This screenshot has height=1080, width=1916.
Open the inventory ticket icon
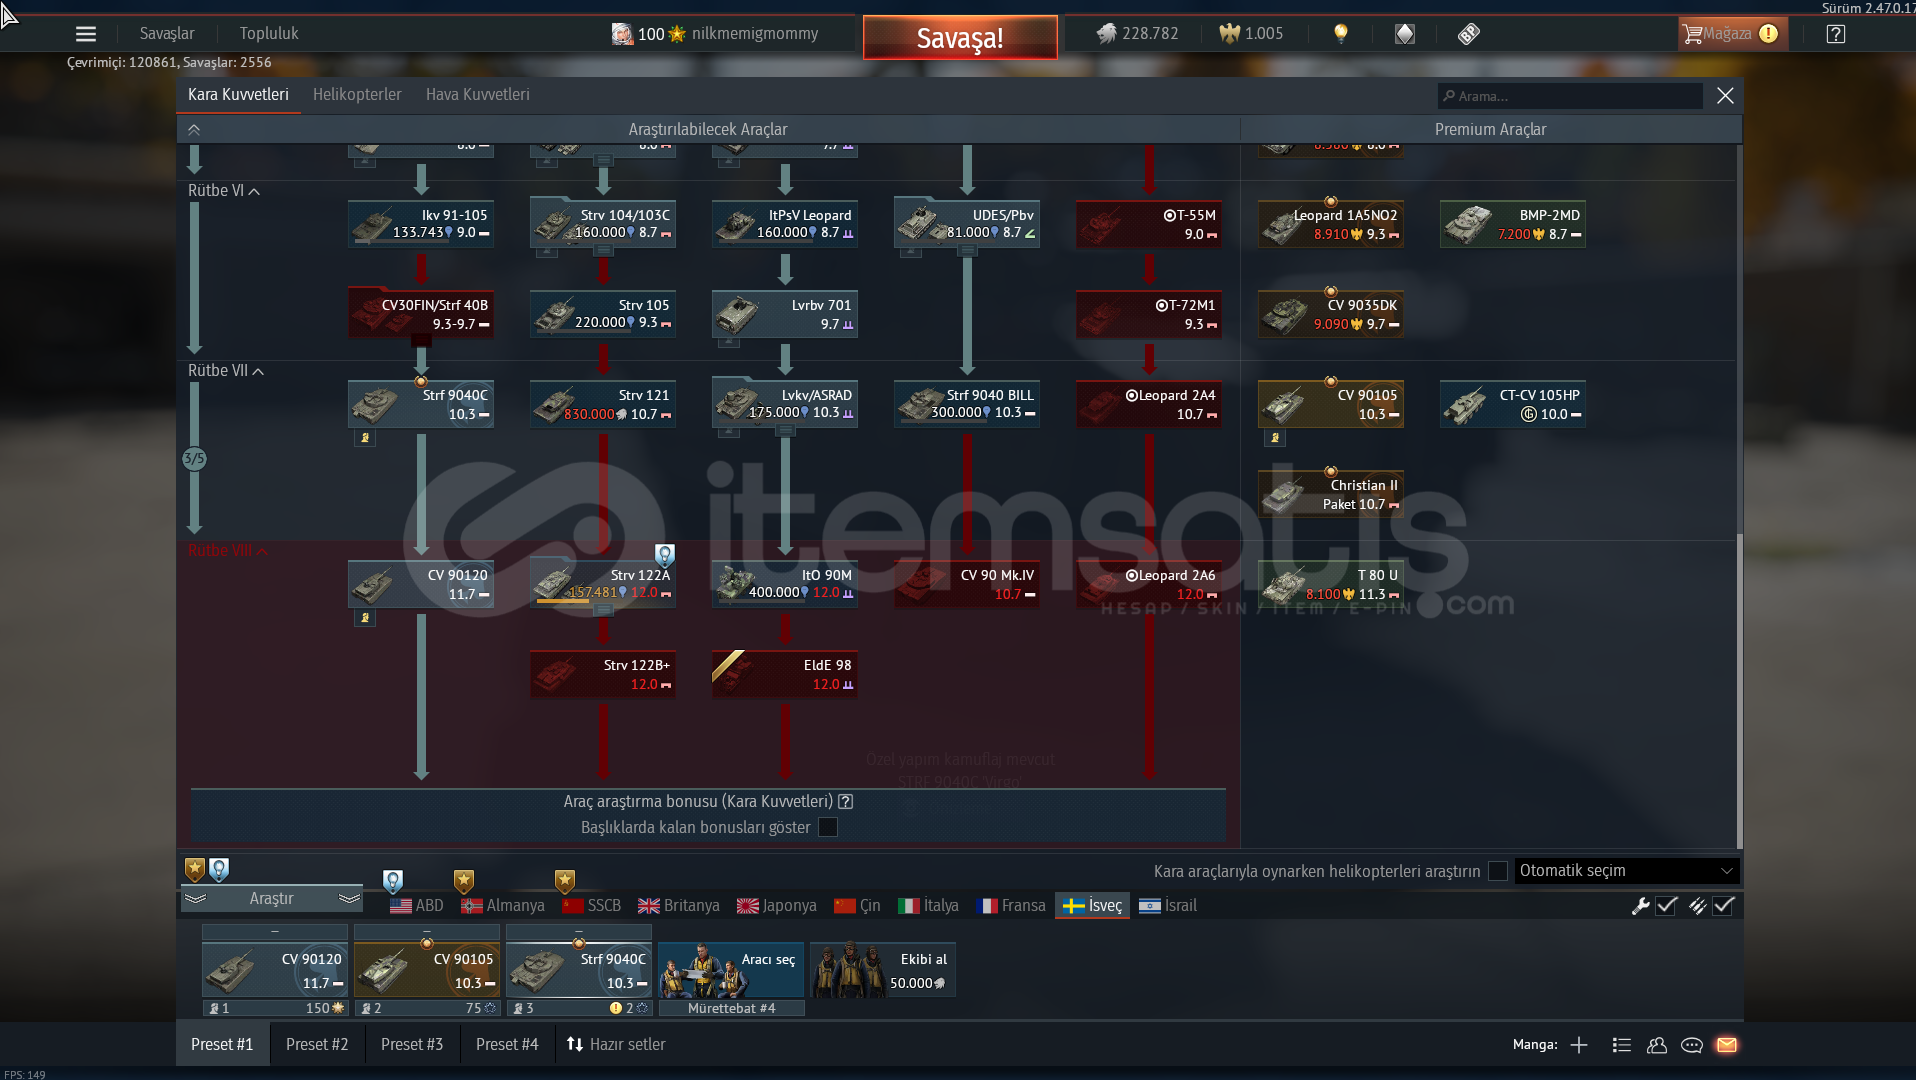point(1469,34)
